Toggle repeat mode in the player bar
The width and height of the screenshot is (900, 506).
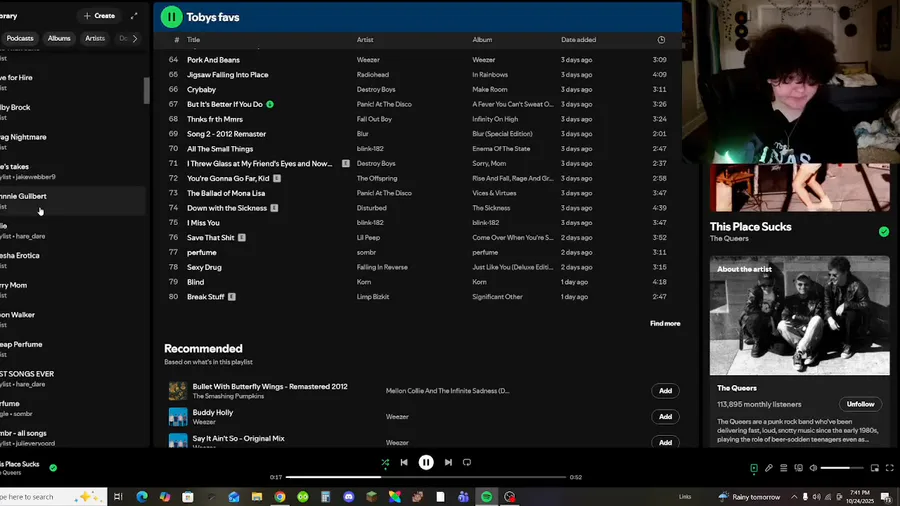(x=467, y=462)
